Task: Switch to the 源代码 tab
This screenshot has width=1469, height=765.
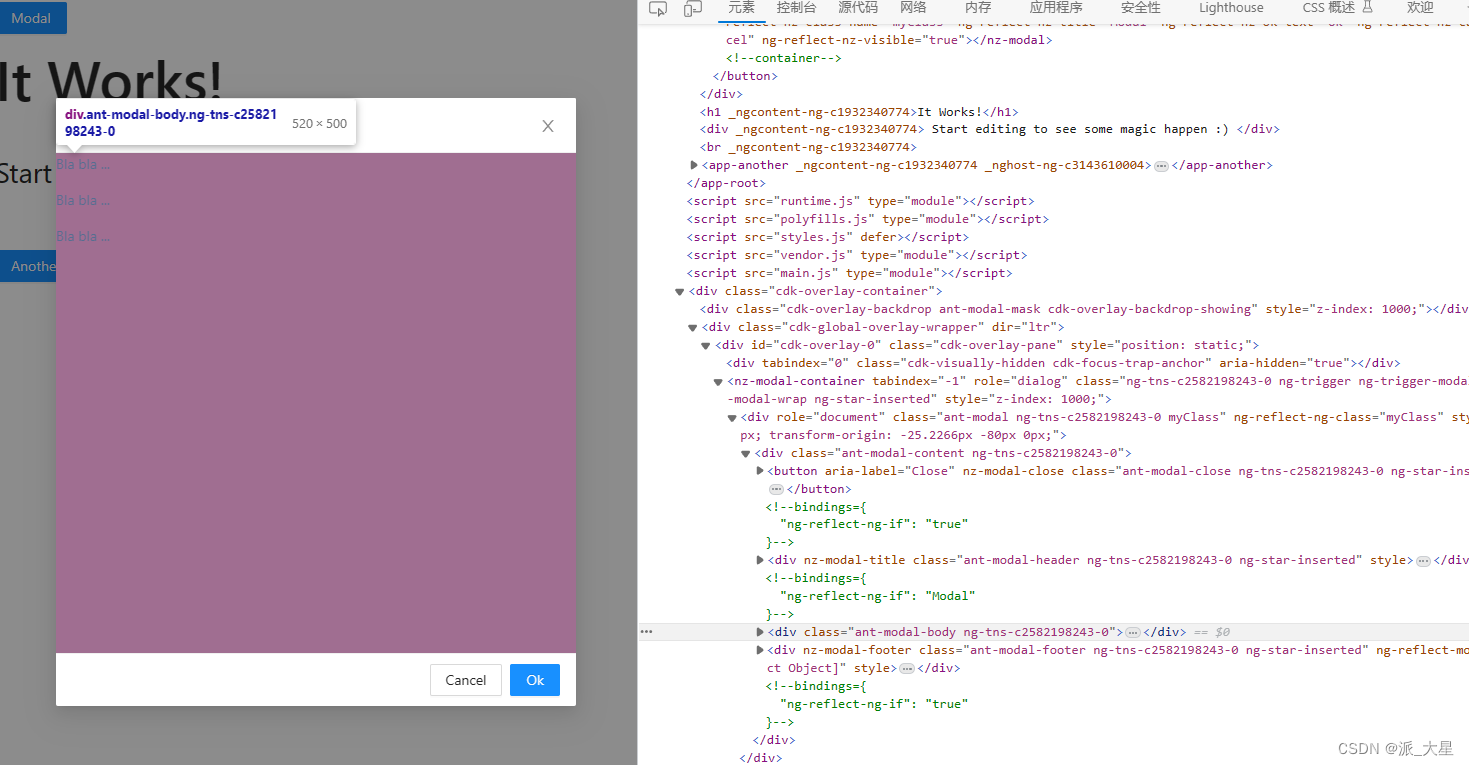Action: pyautogui.click(x=858, y=8)
